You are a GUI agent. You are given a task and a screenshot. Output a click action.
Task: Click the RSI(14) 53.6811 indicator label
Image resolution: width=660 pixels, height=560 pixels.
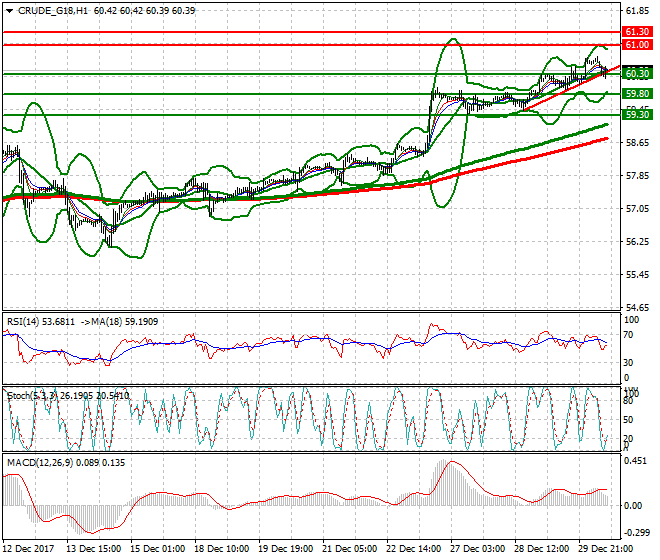point(41,322)
